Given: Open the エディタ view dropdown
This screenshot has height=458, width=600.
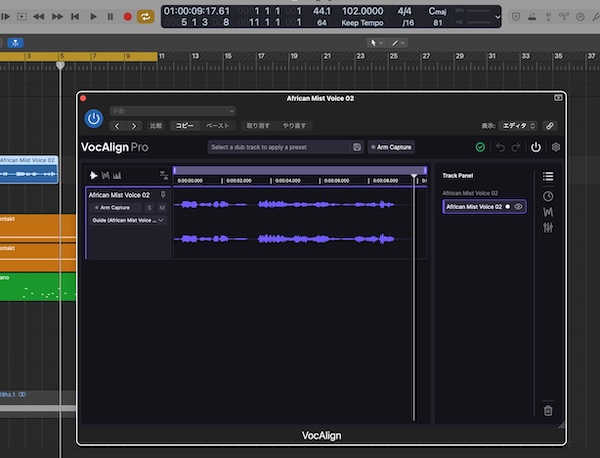Looking at the screenshot, I should tap(518, 126).
